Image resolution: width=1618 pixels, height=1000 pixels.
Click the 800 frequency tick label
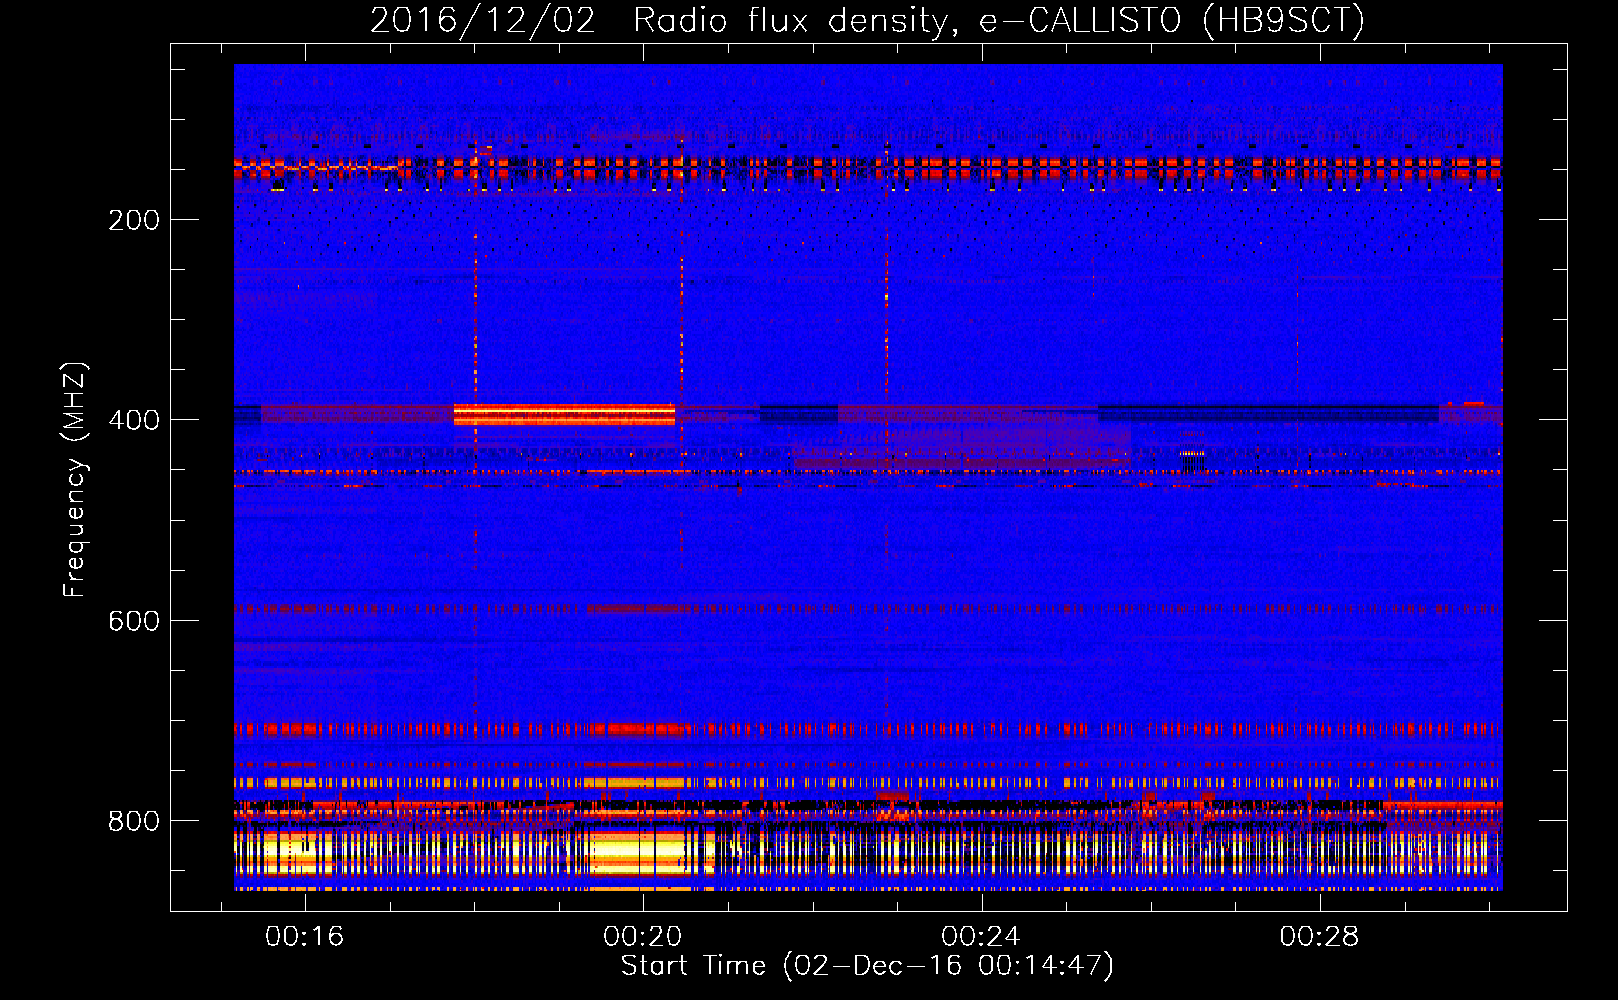pyautogui.click(x=134, y=821)
